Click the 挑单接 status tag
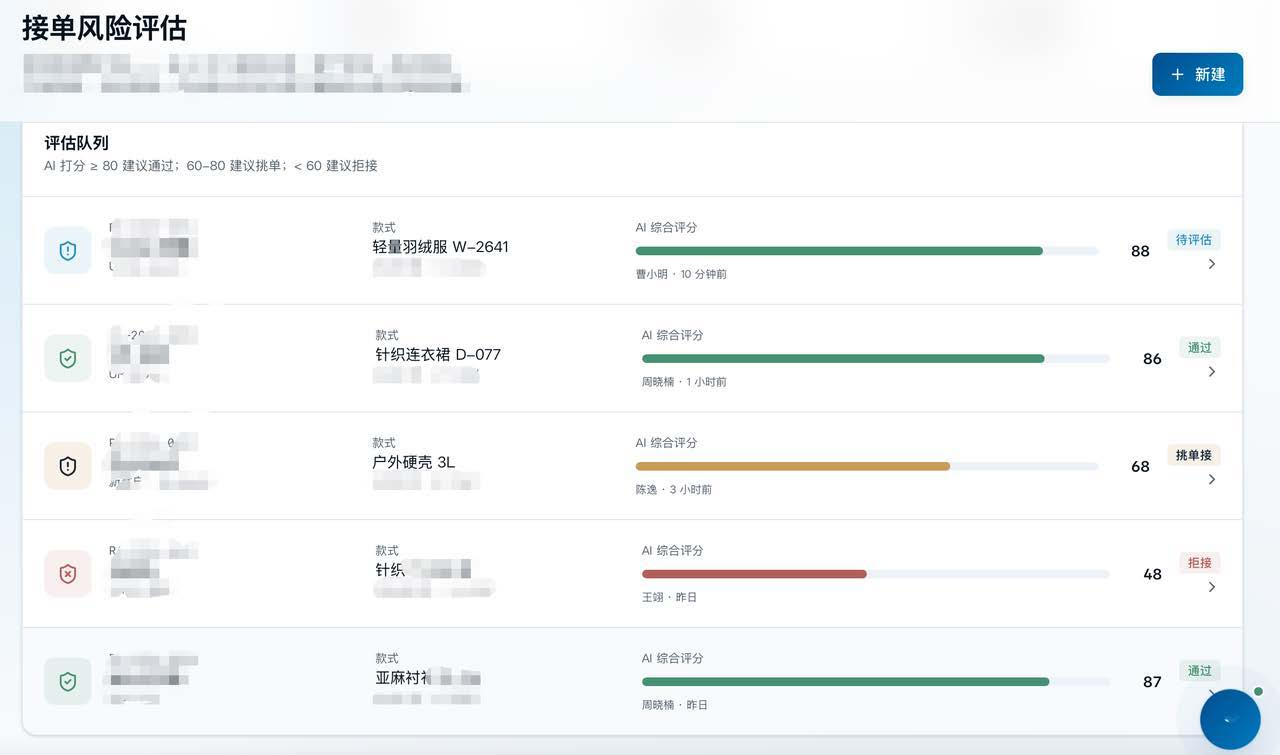1280x755 pixels. [1194, 456]
